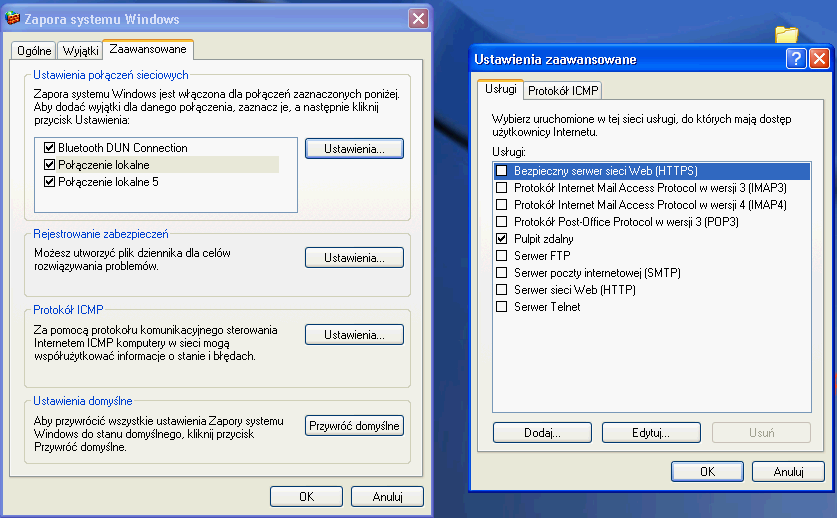Switch to the Ogólne tab

pyautogui.click(x=34, y=51)
